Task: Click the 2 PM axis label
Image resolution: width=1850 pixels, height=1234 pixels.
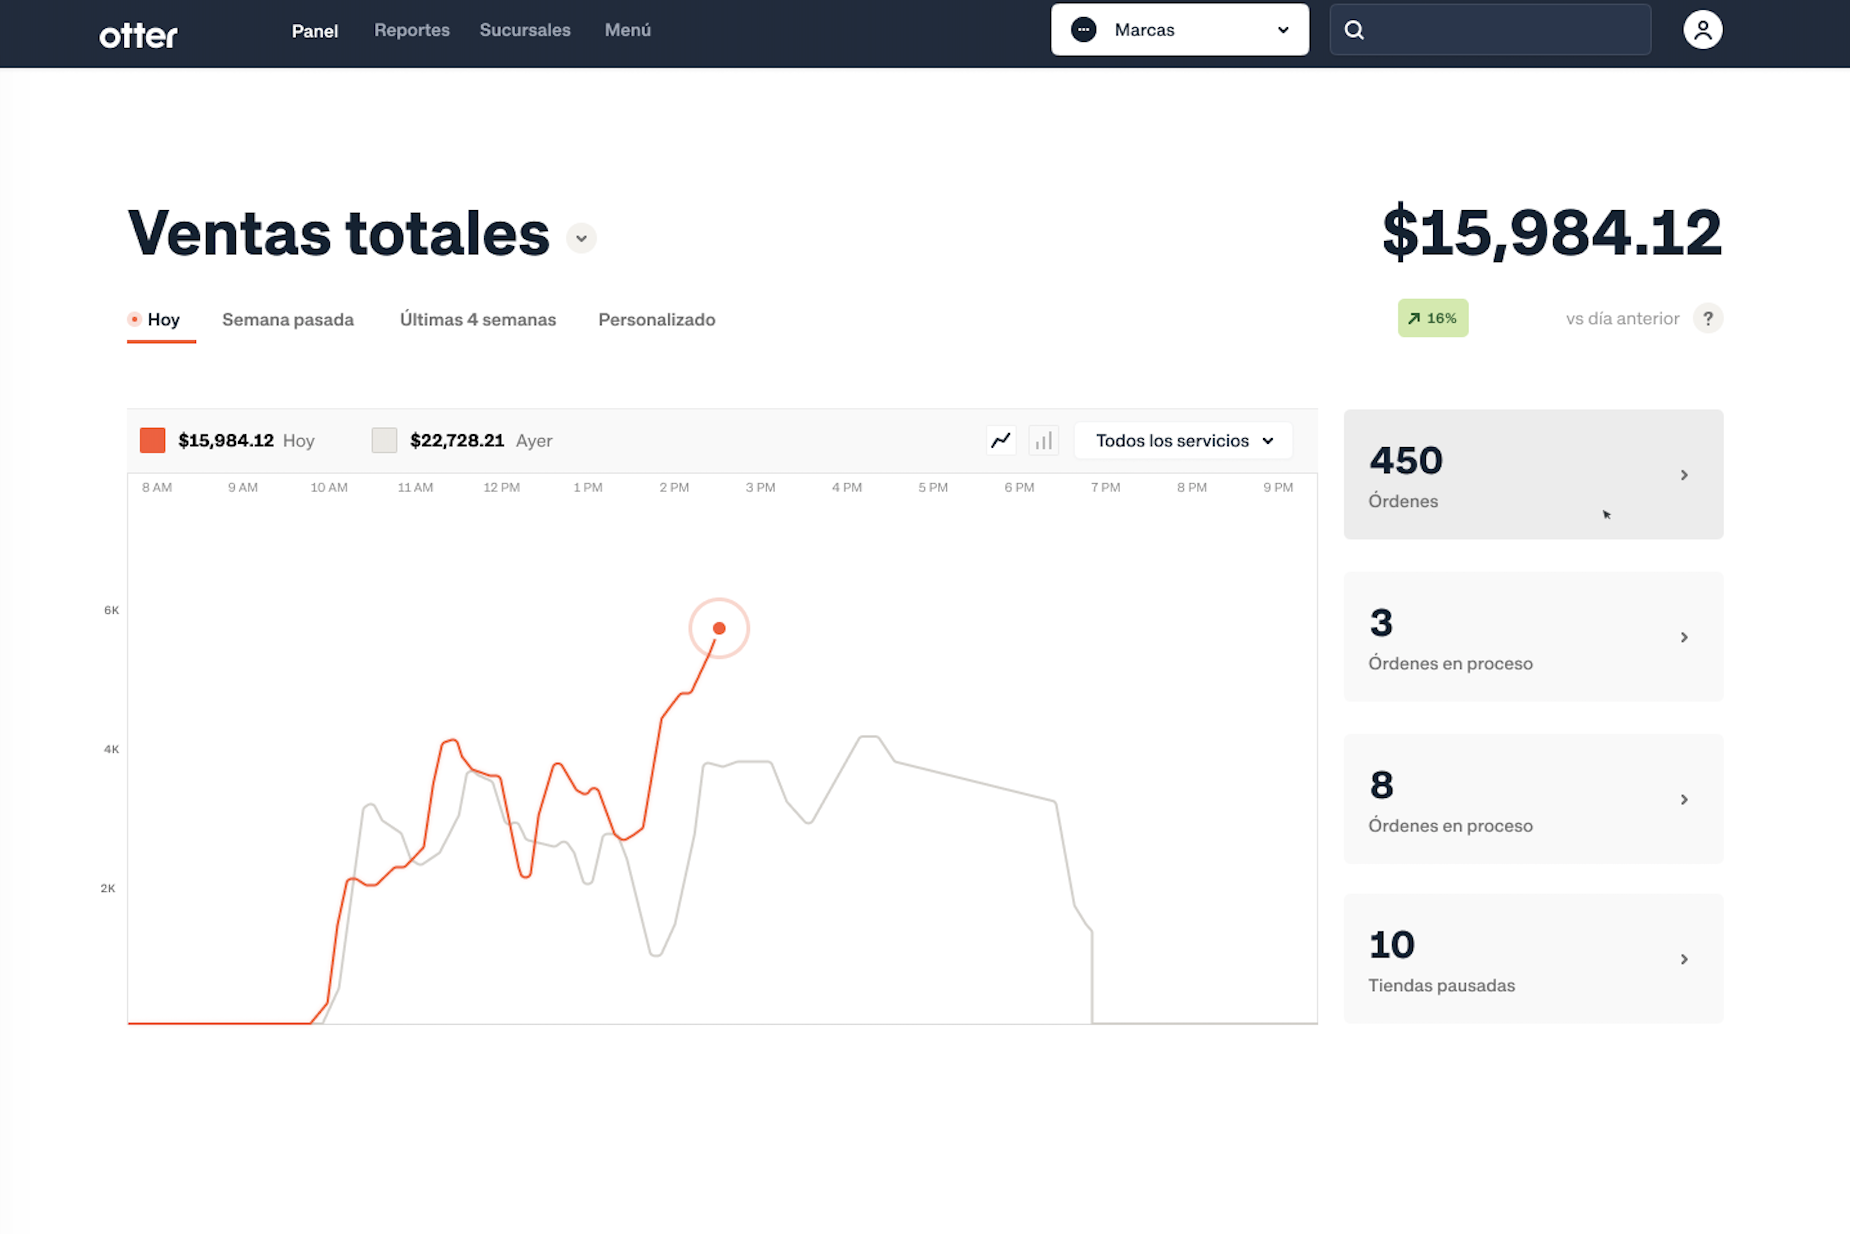Action: [x=674, y=488]
